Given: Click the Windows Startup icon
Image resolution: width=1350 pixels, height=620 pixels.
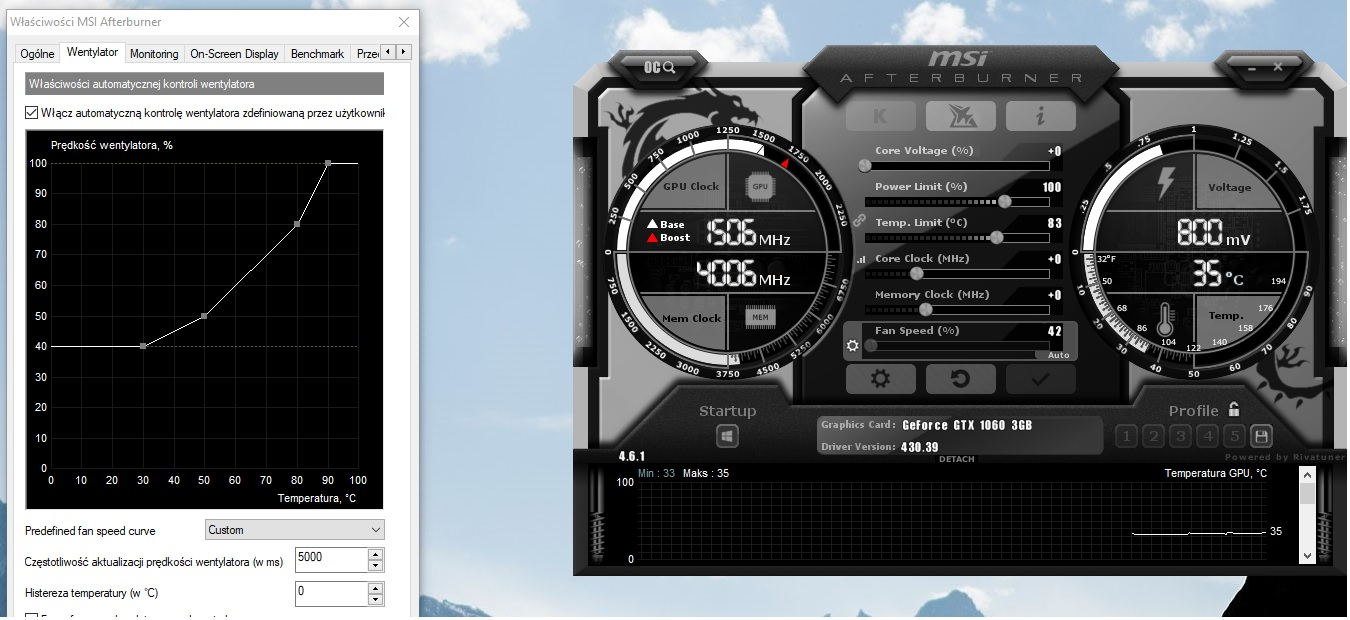Looking at the screenshot, I should pyautogui.click(x=727, y=437).
